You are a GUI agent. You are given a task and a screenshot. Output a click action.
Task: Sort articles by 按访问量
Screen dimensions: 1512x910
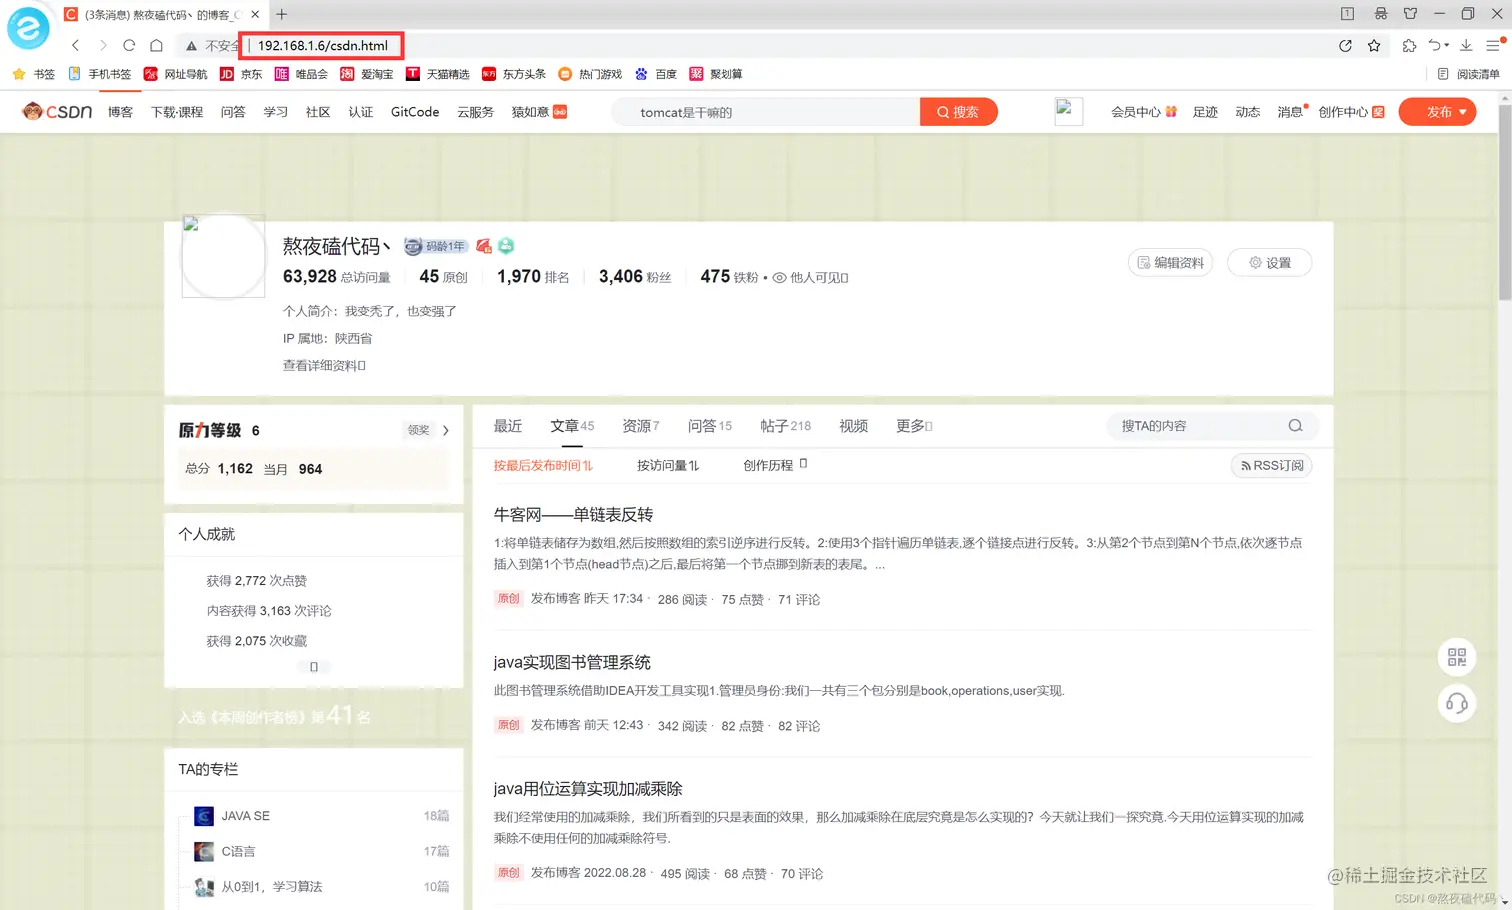(x=668, y=464)
